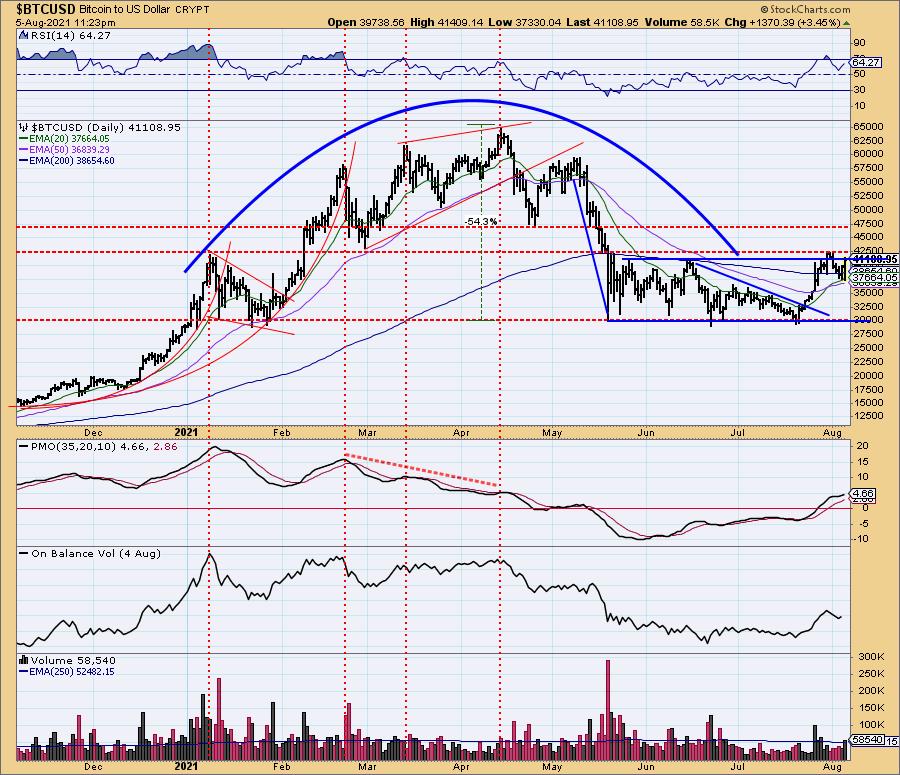This screenshot has height=775, width=900.
Task: Click the -54.3% decline annotation
Action: 481,221
